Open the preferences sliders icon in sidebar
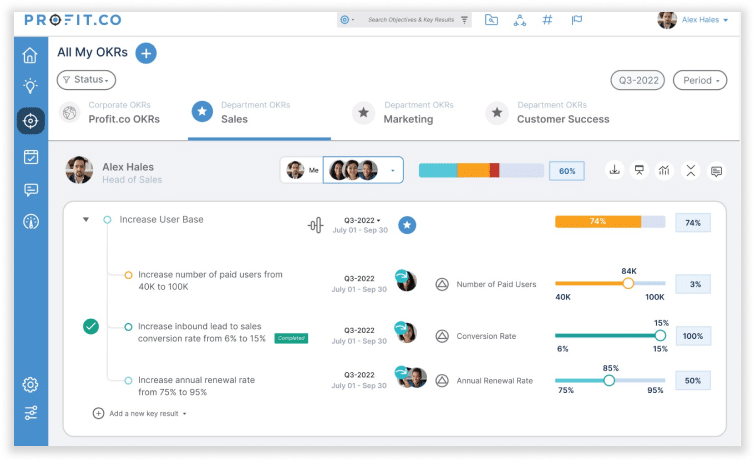The width and height of the screenshot is (755, 462). (x=30, y=413)
